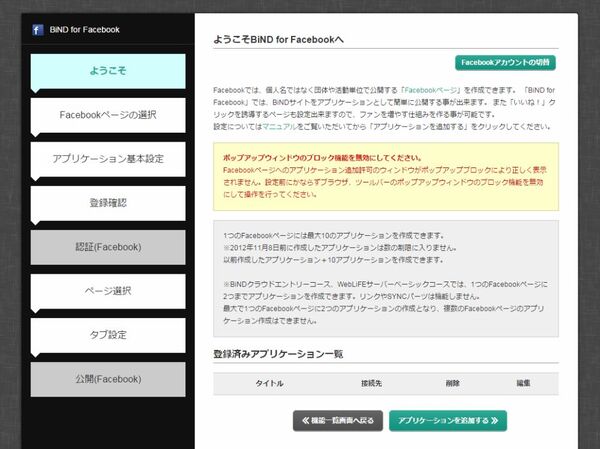
Task: Select the 登録確認 step
Action: (x=108, y=203)
